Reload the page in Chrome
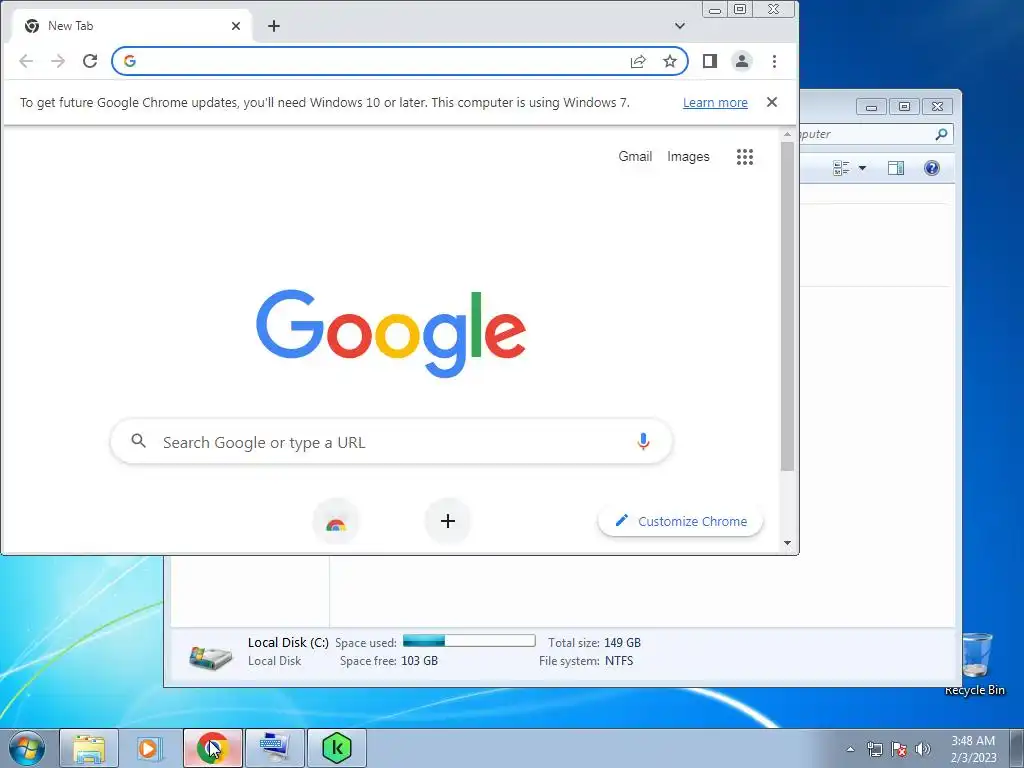Screen dimensions: 1024x768 pyautogui.click(x=90, y=61)
